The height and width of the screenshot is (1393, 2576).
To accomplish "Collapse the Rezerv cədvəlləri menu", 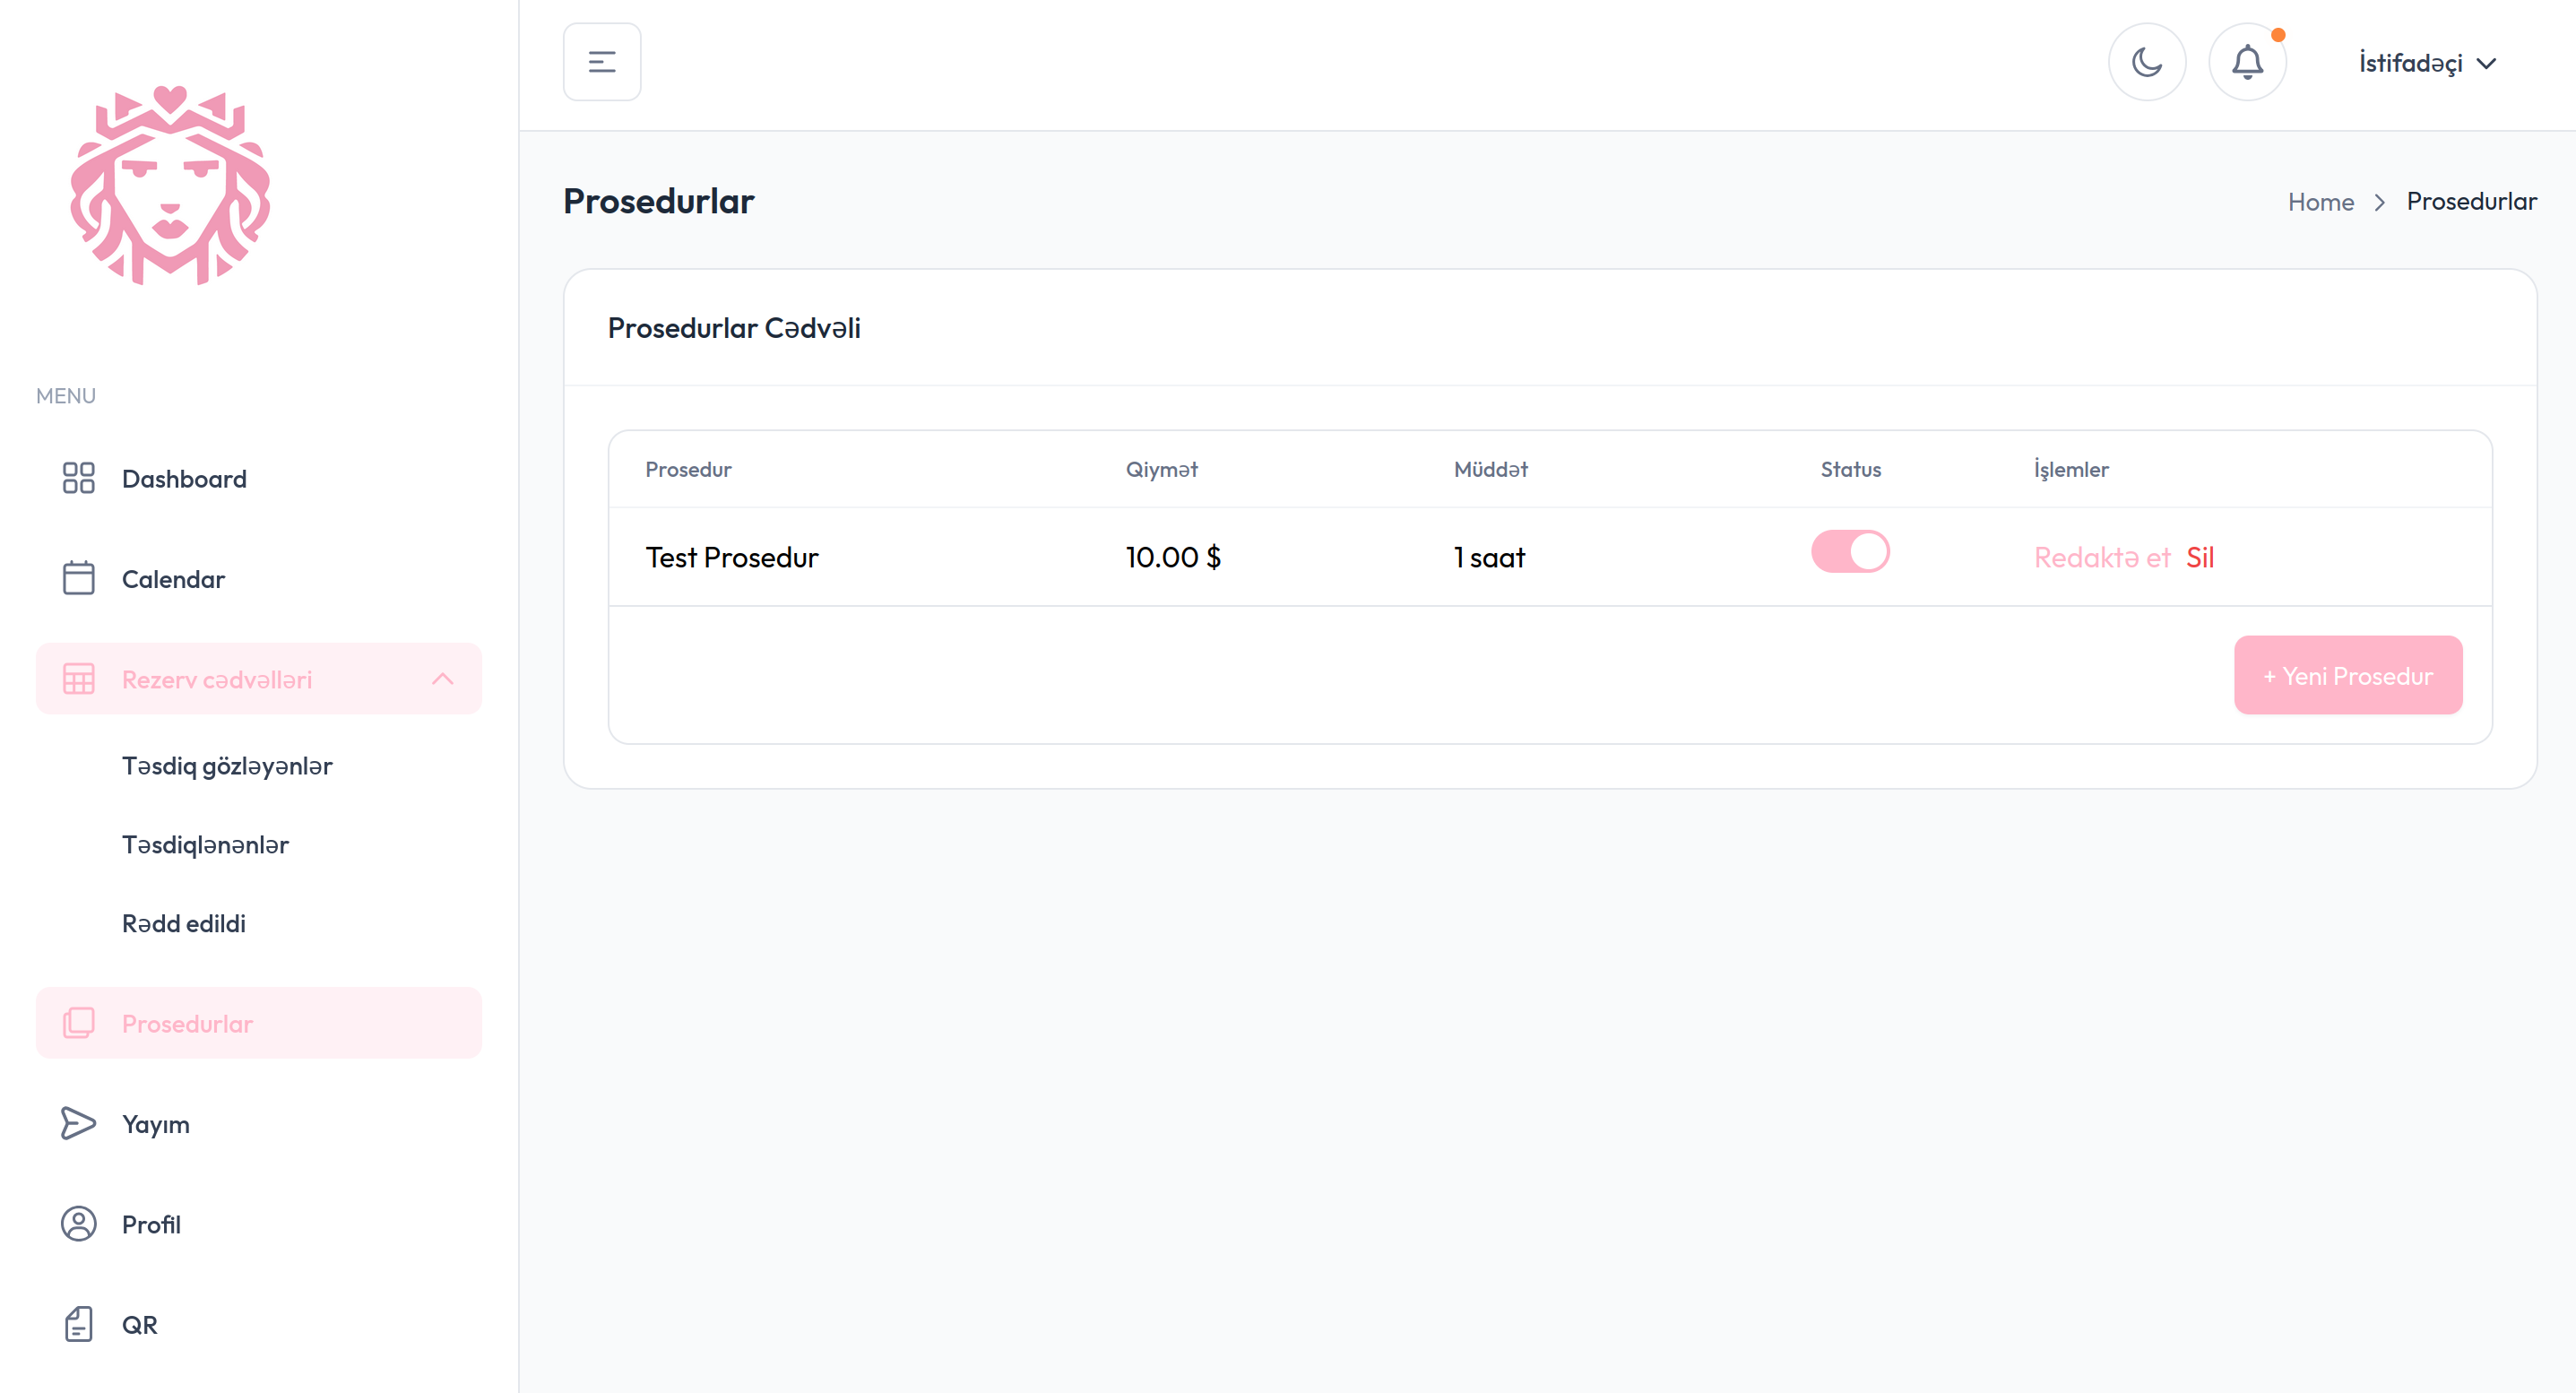I will tap(217, 679).
